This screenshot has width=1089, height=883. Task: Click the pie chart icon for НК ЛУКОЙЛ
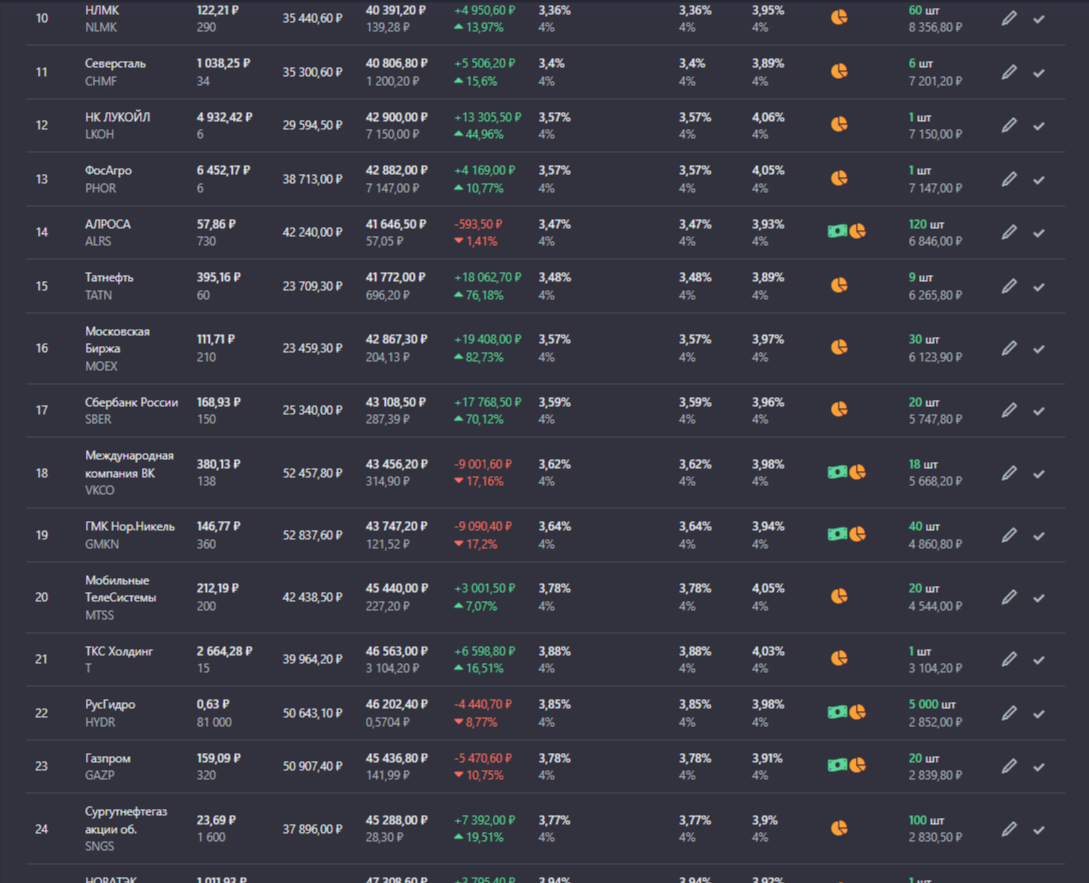pyautogui.click(x=840, y=124)
